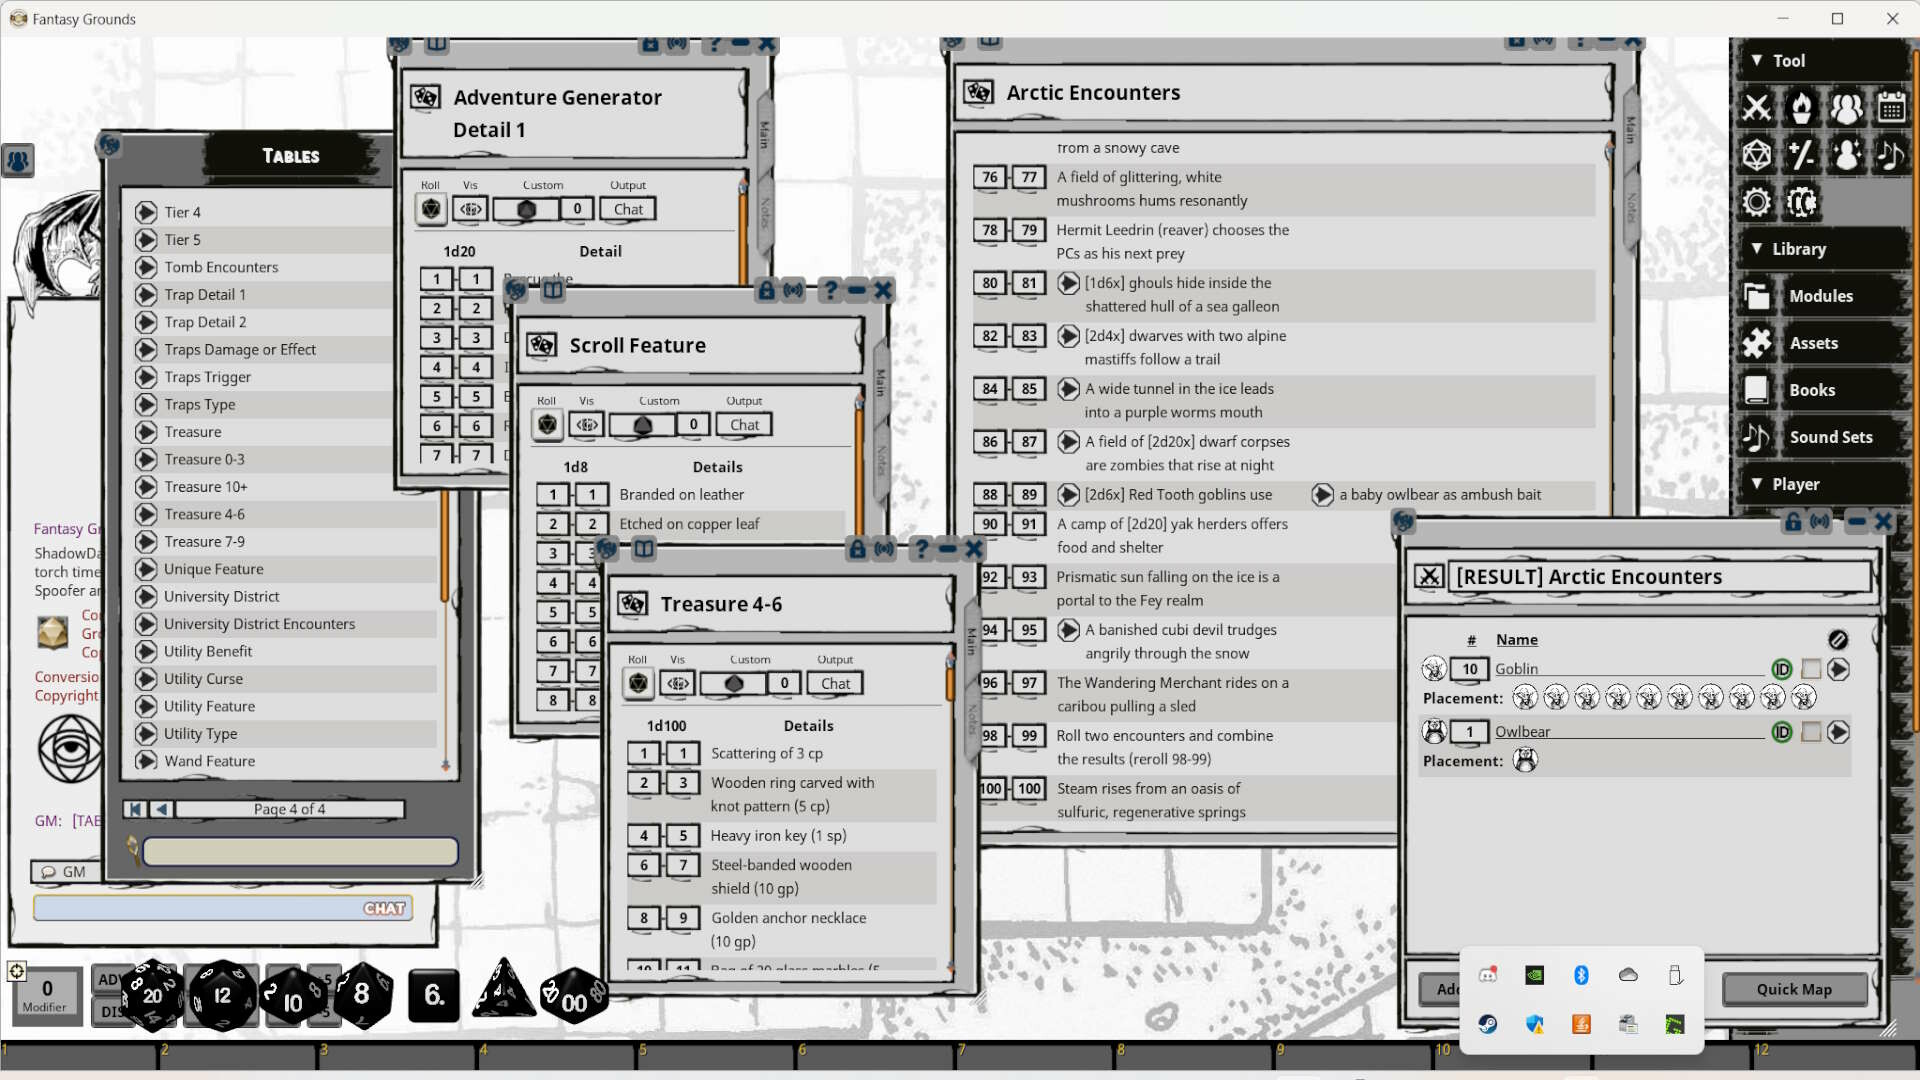Check the box next to the Owlbear result

(x=1812, y=731)
